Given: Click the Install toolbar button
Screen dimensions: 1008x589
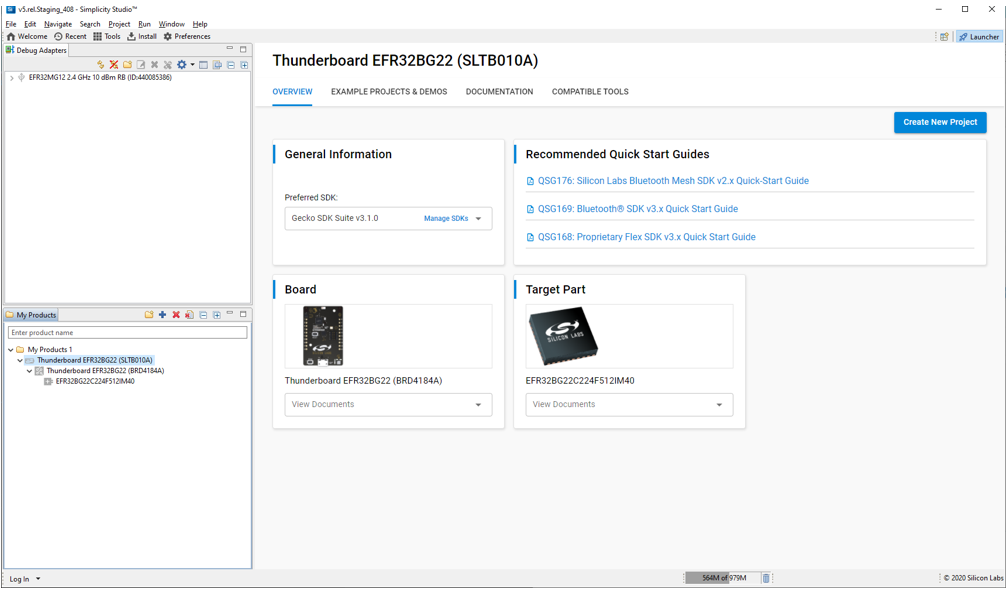Looking at the screenshot, I should coord(142,37).
